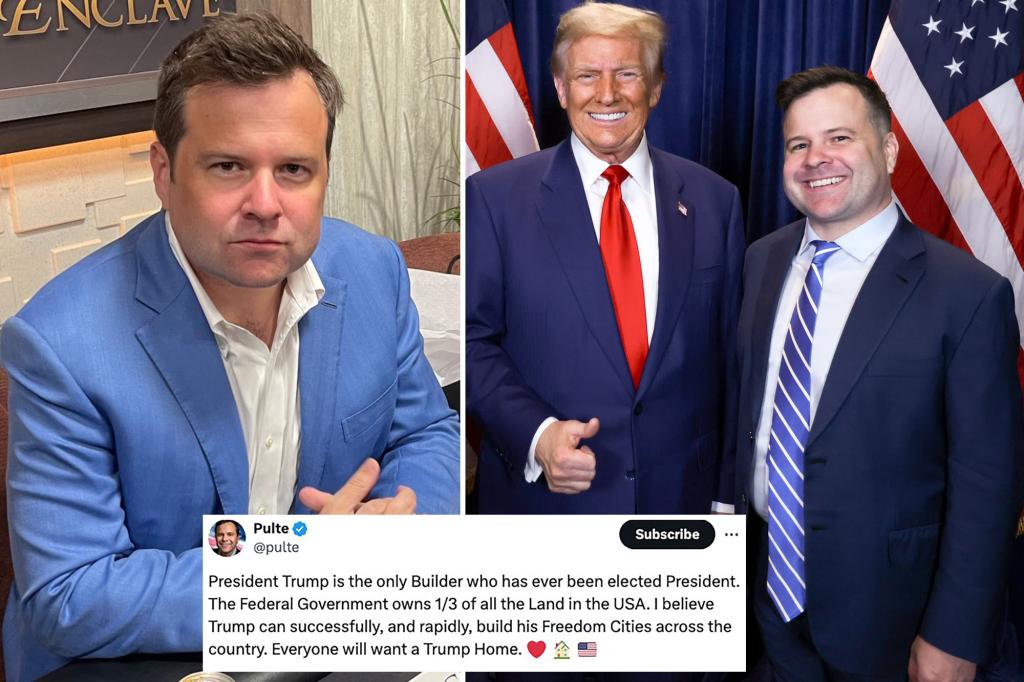
Task: Click the Pulte display name
Action: pyautogui.click(x=271, y=528)
